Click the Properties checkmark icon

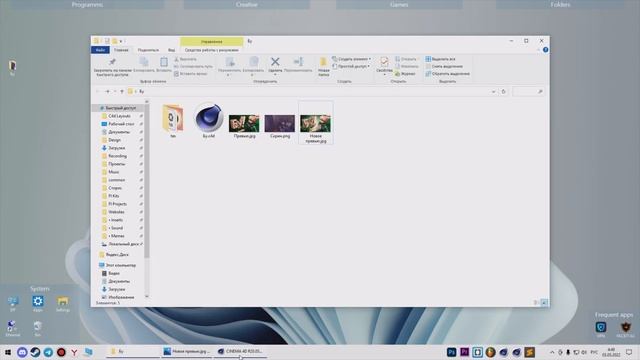pyautogui.click(x=384, y=62)
